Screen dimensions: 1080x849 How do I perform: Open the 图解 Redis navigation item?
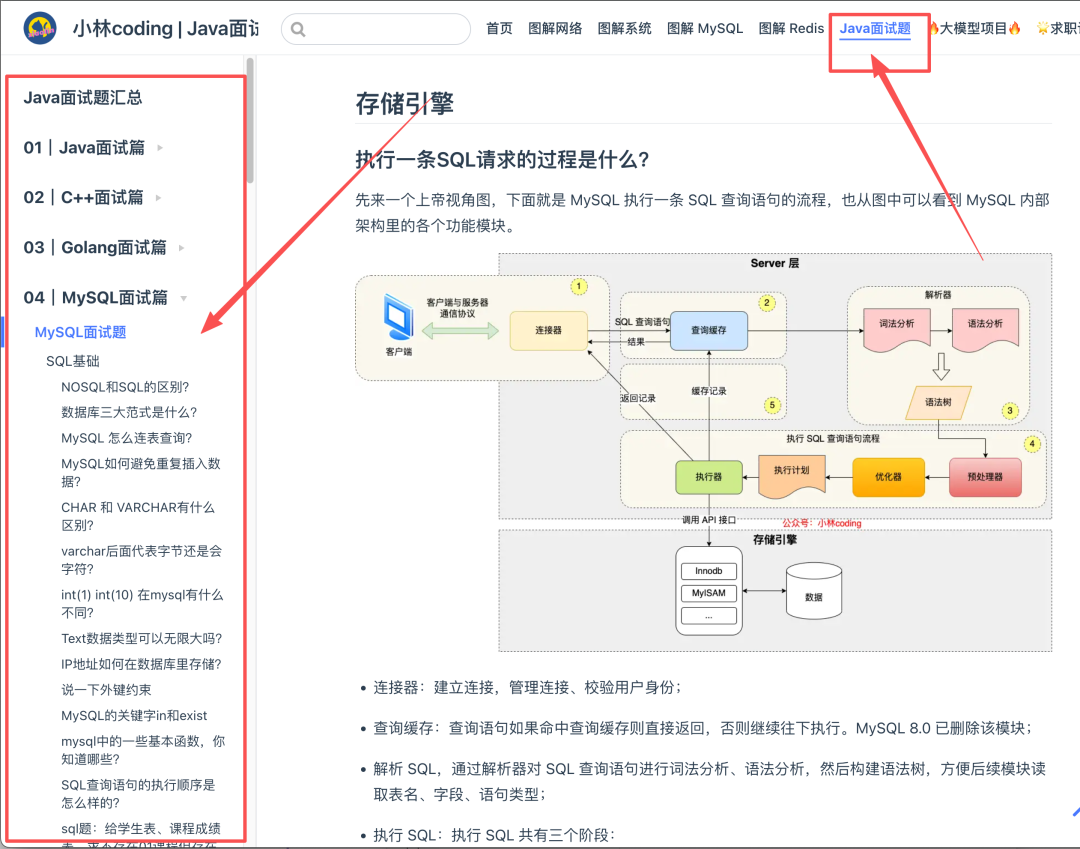[x=791, y=29]
